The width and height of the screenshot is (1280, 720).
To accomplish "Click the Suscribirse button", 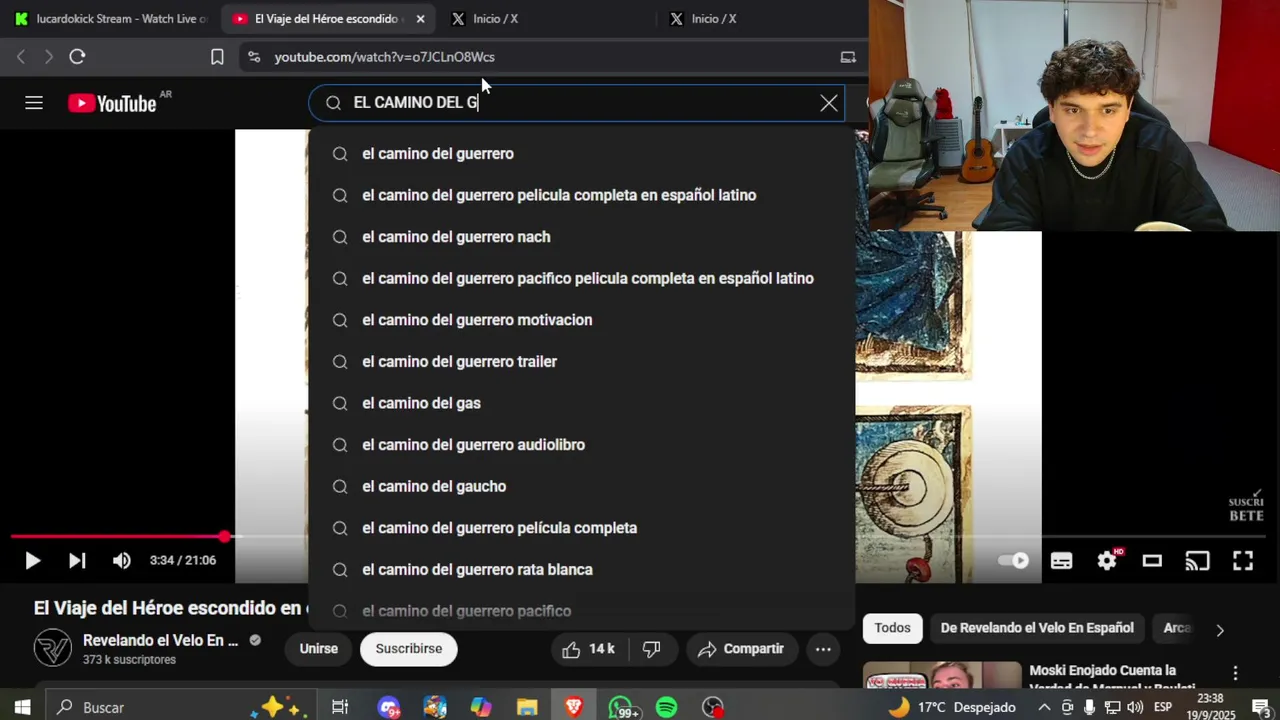I will click(x=408, y=649).
